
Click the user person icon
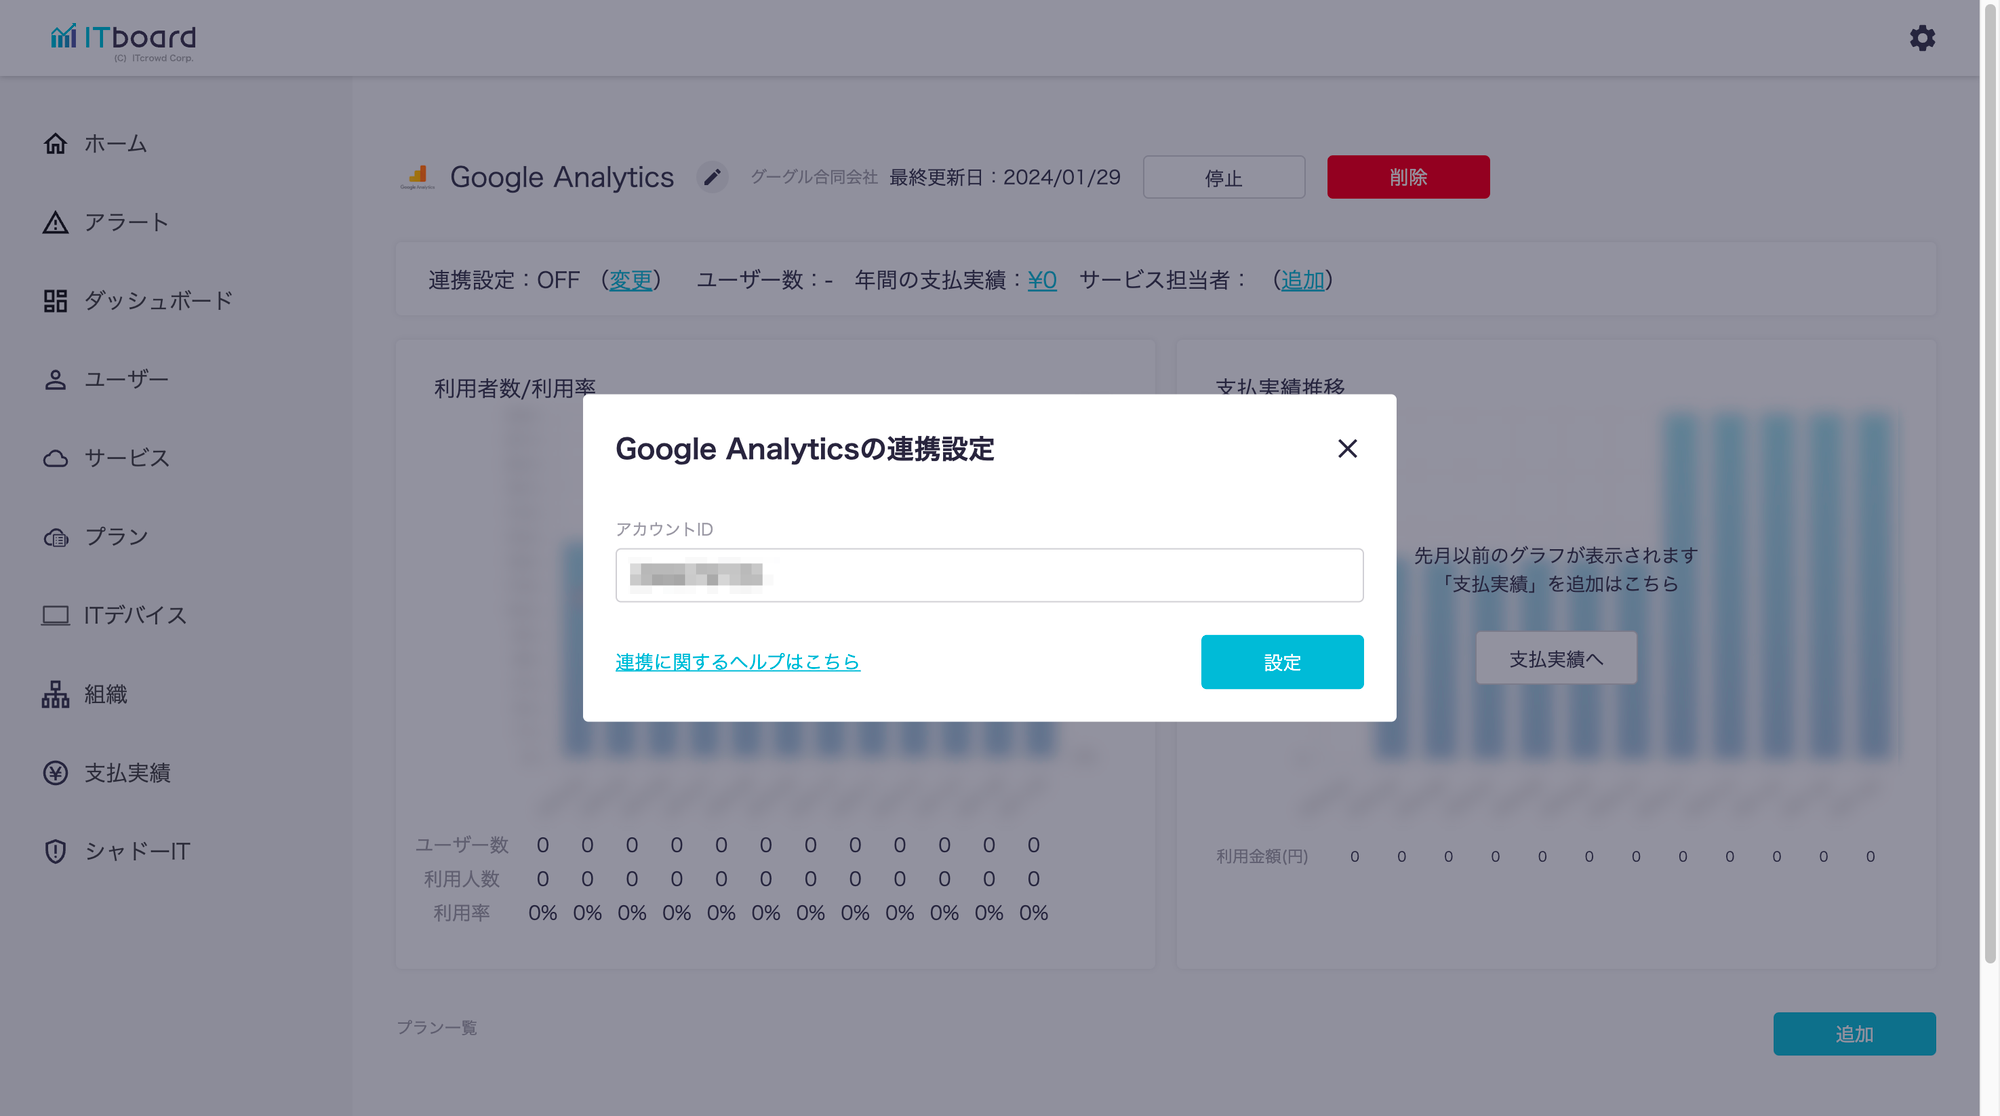coord(55,380)
